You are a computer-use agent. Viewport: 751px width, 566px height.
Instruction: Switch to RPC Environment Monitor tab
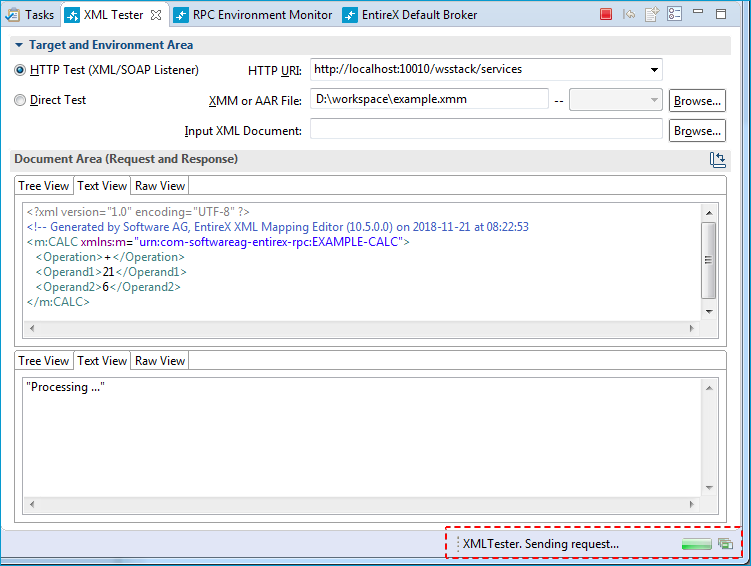(x=253, y=15)
